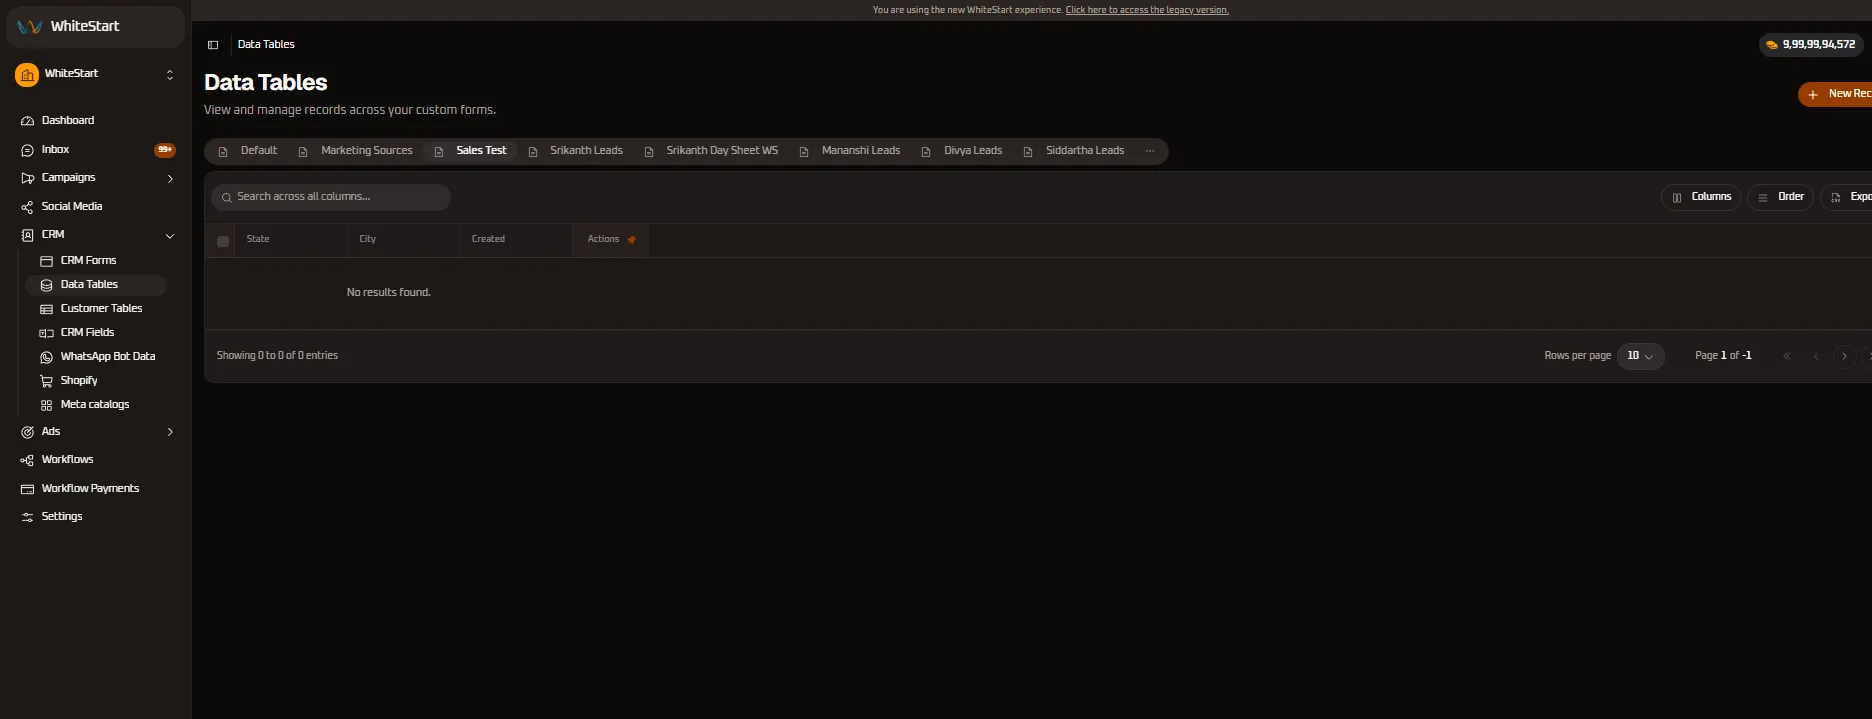Click the search magnifier icon
1872x719 pixels.
[x=227, y=197]
